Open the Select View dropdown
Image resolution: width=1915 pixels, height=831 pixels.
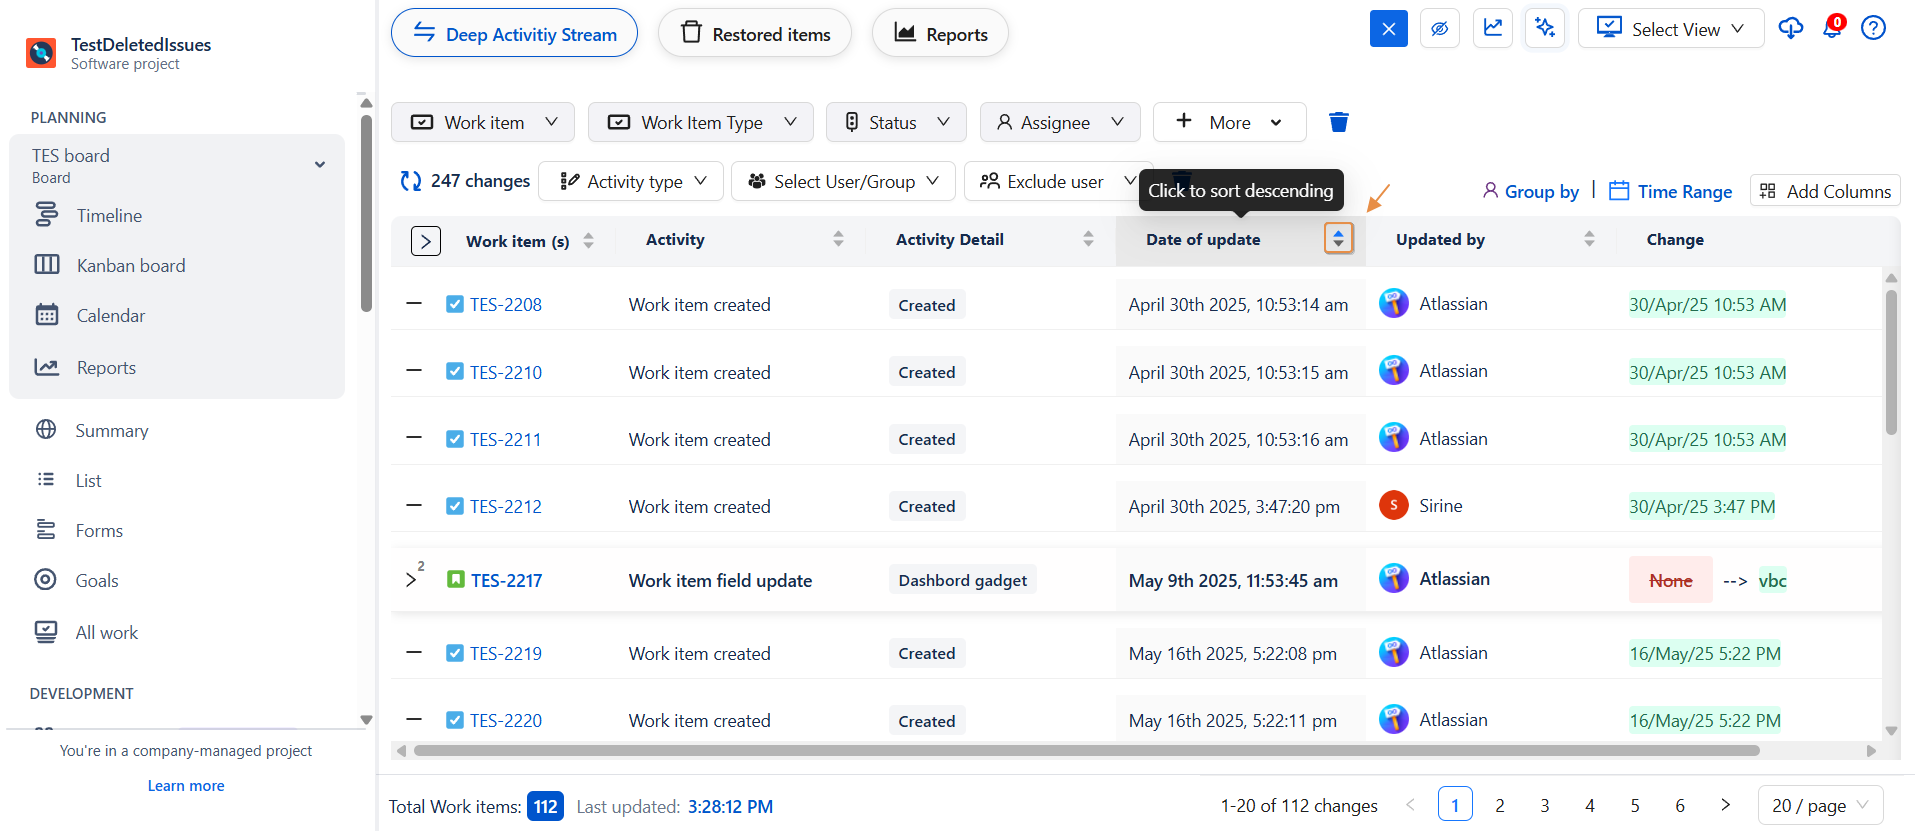pos(1670,28)
